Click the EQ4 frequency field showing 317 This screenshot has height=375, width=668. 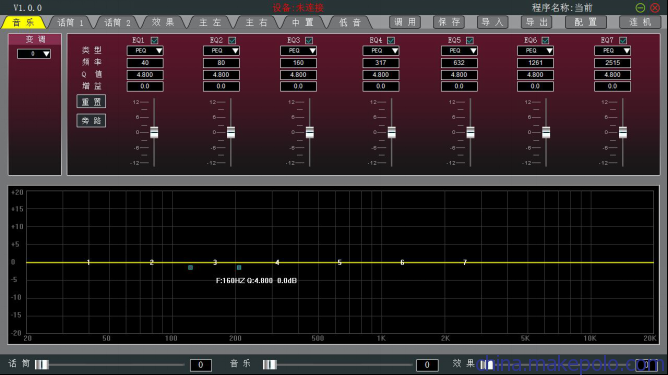(x=381, y=63)
